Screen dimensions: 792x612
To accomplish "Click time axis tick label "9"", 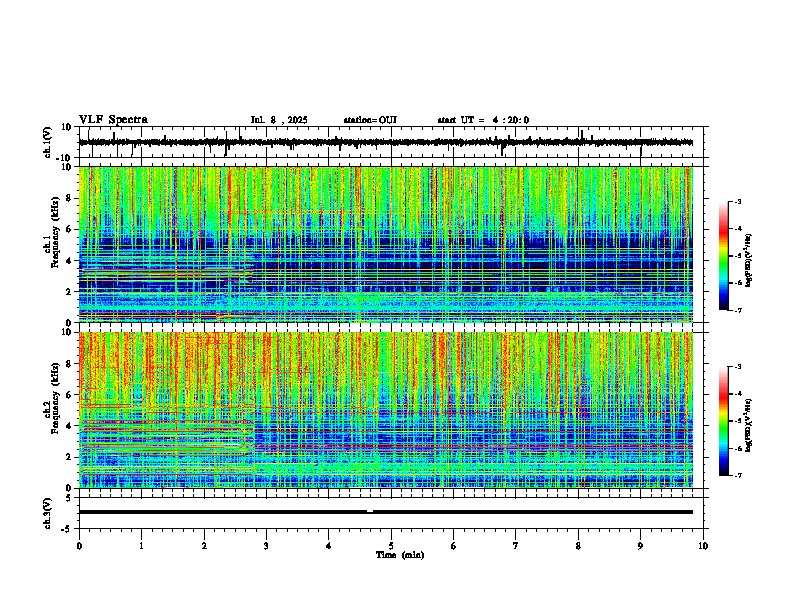I will pyautogui.click(x=640, y=546).
